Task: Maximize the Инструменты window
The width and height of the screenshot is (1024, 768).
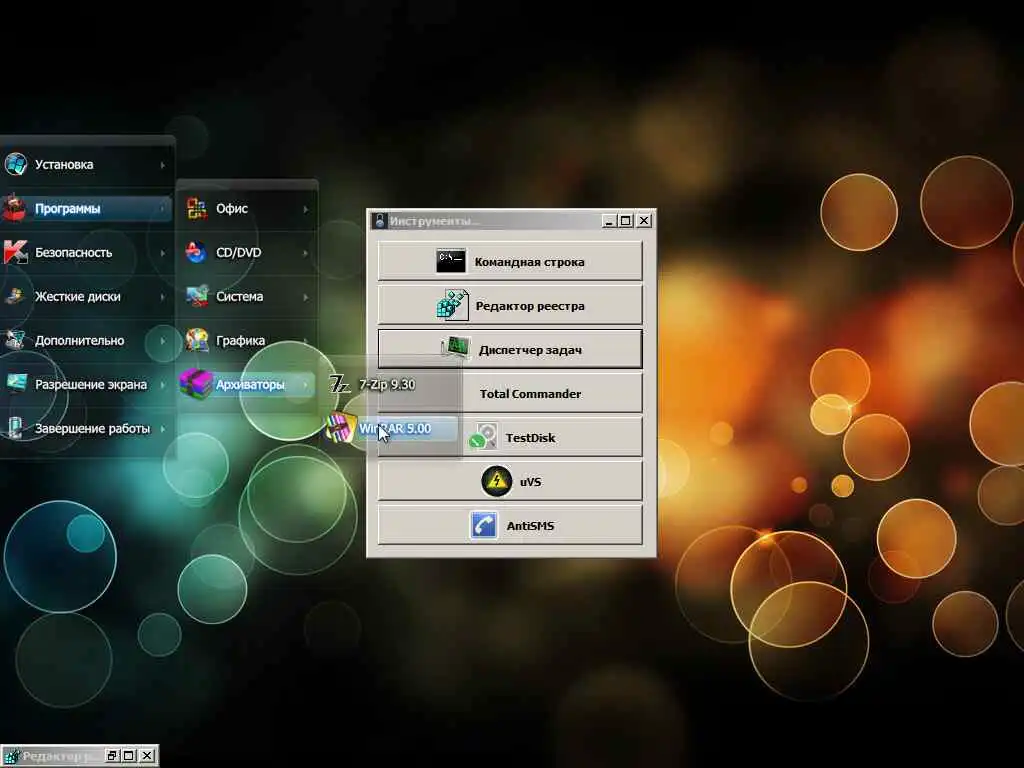Action: click(x=626, y=221)
